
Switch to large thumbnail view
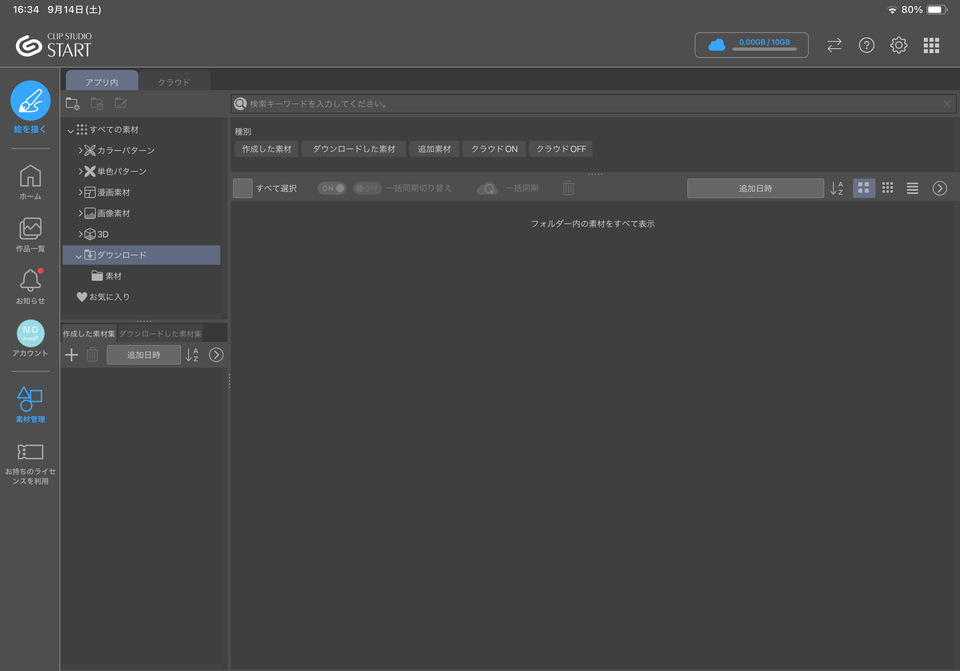[864, 188]
